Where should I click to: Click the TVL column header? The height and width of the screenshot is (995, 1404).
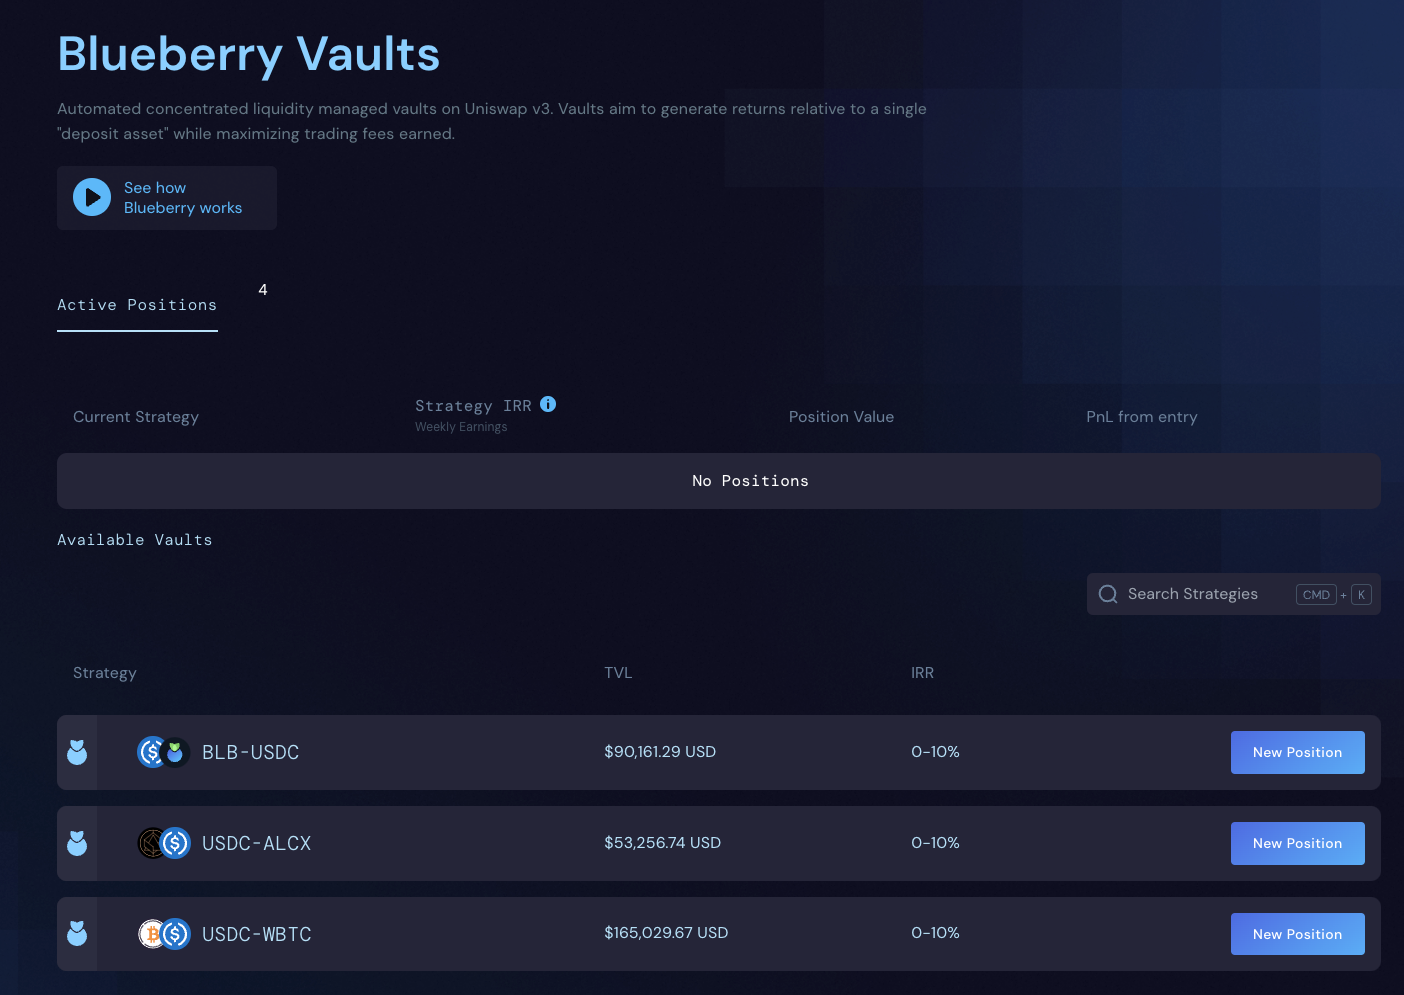[618, 673]
